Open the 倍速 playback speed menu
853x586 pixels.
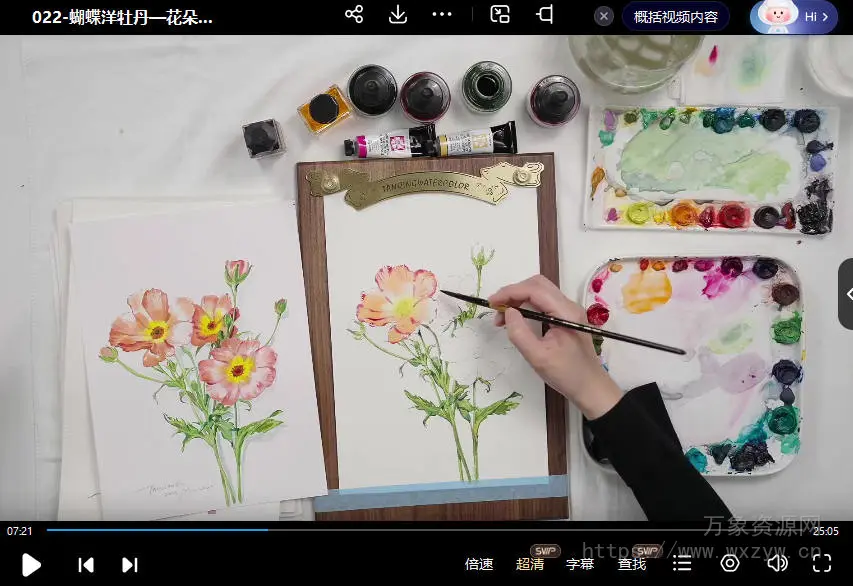(479, 564)
